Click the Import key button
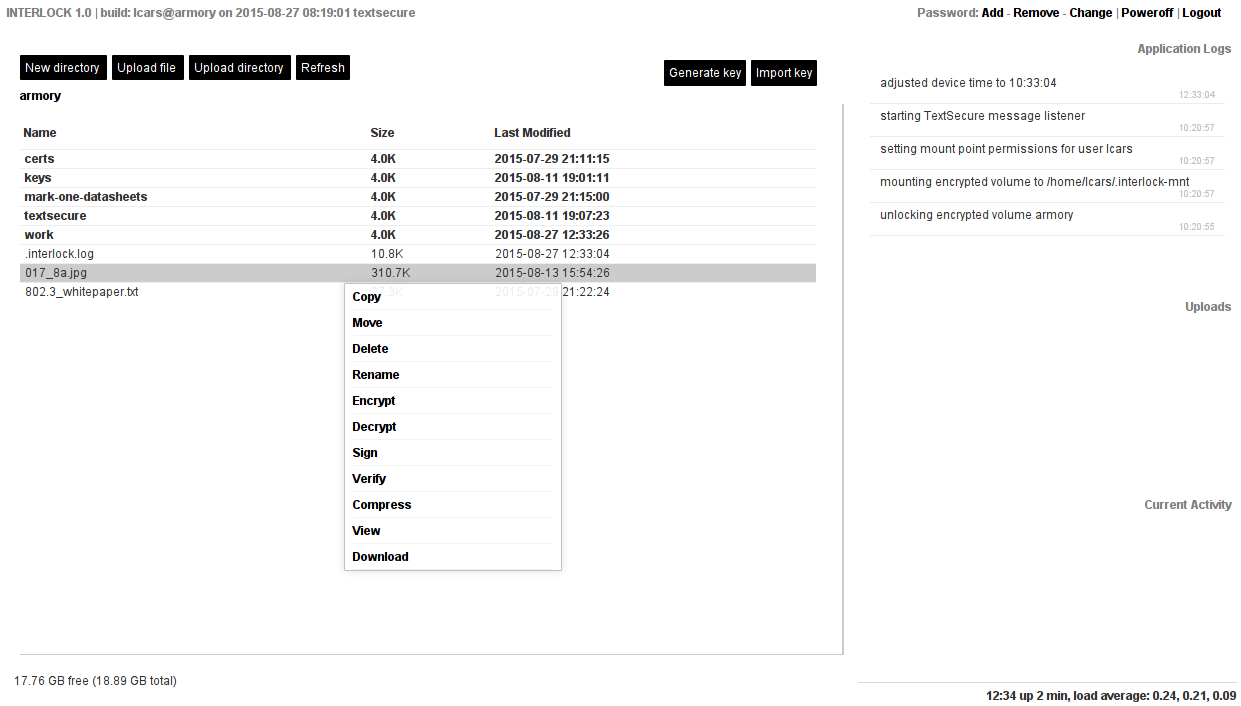Viewport: 1241px width, 706px height. click(783, 72)
